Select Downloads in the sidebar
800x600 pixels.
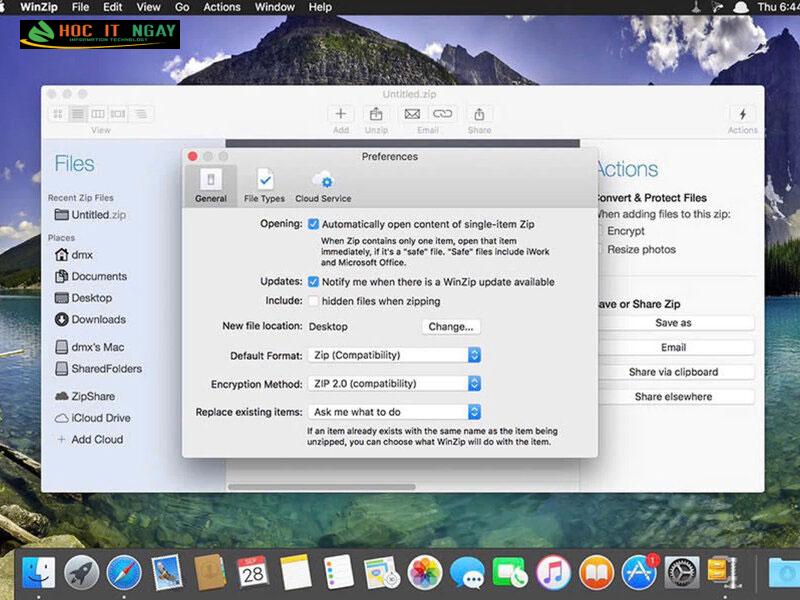90,319
